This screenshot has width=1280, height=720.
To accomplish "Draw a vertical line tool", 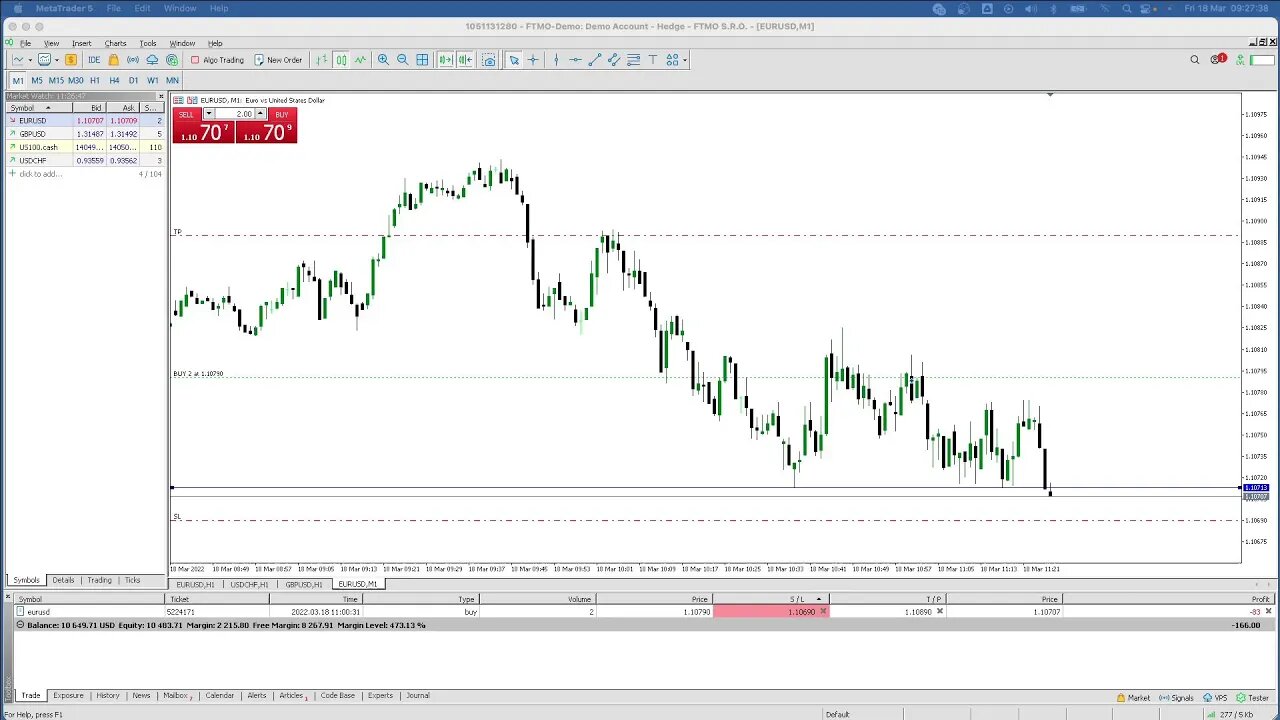I will click(556, 60).
